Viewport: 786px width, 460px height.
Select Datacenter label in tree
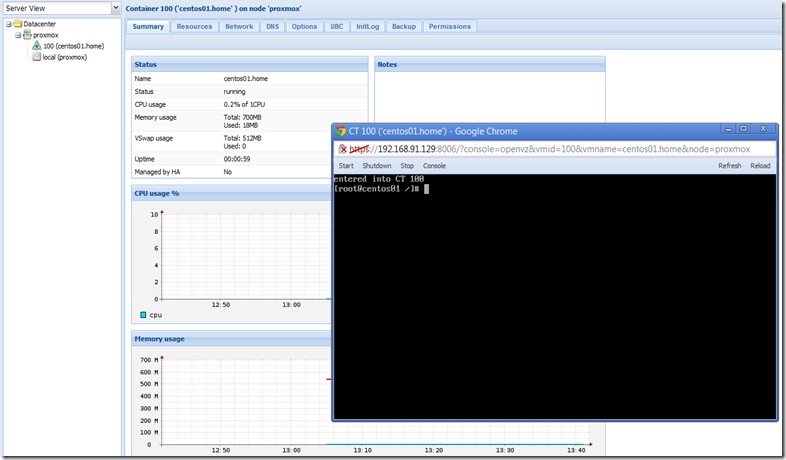pyautogui.click(x=40, y=24)
